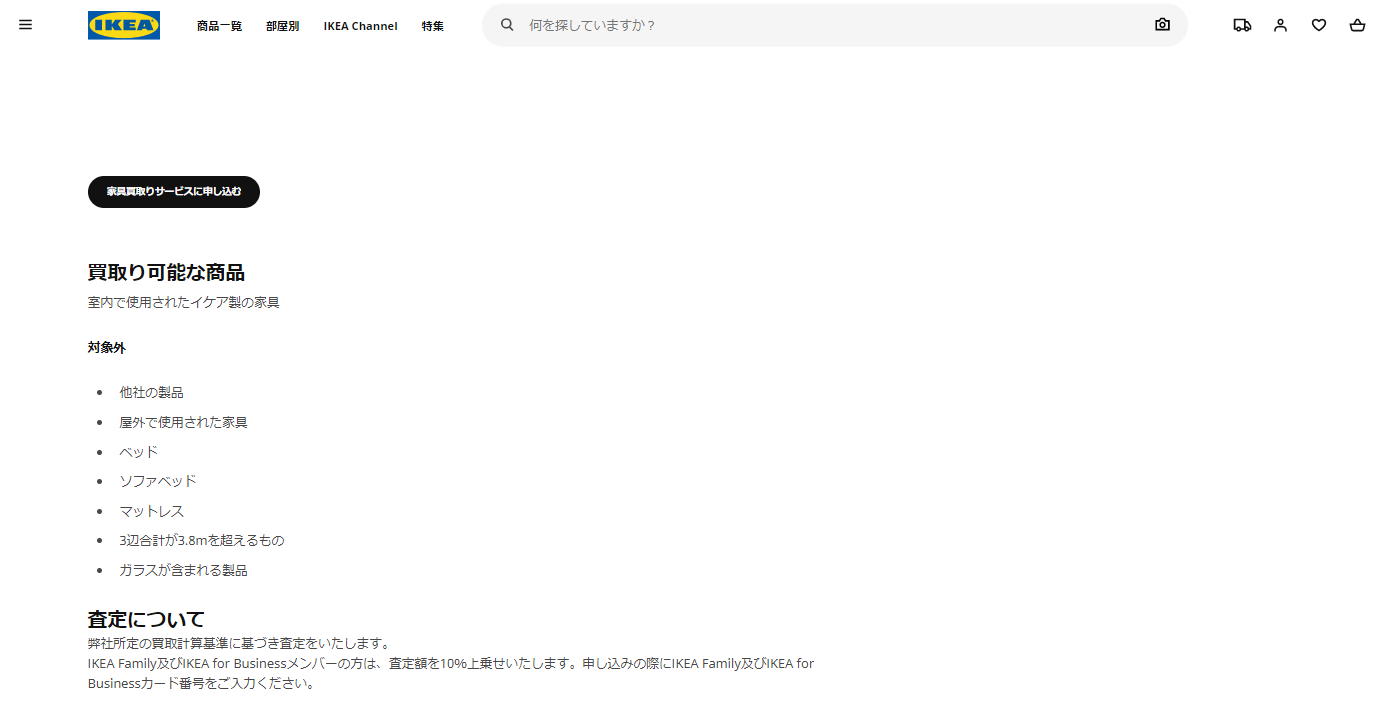Click the delivery truck icon
The image size is (1395, 706).
click(1242, 25)
